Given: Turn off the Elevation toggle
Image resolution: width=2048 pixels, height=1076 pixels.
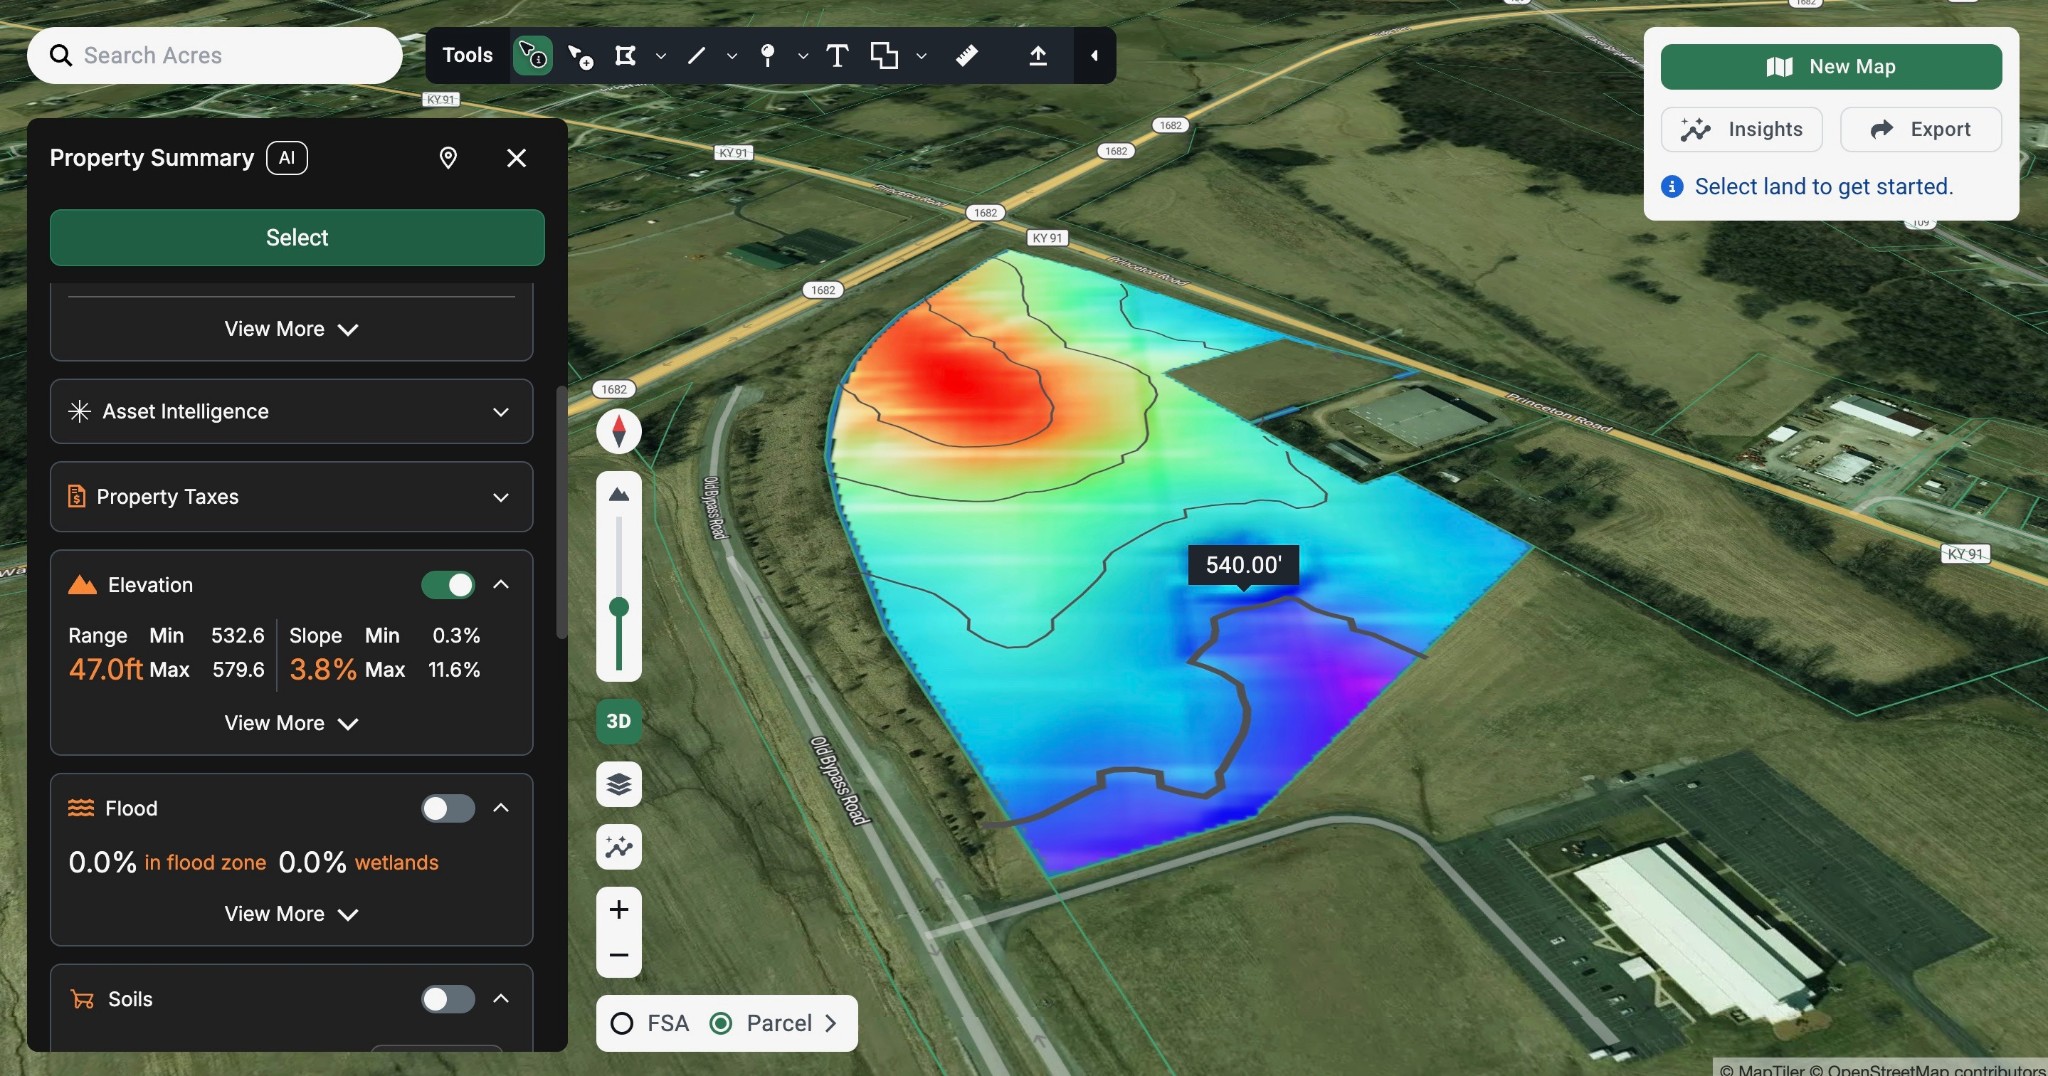Looking at the screenshot, I should (448, 585).
